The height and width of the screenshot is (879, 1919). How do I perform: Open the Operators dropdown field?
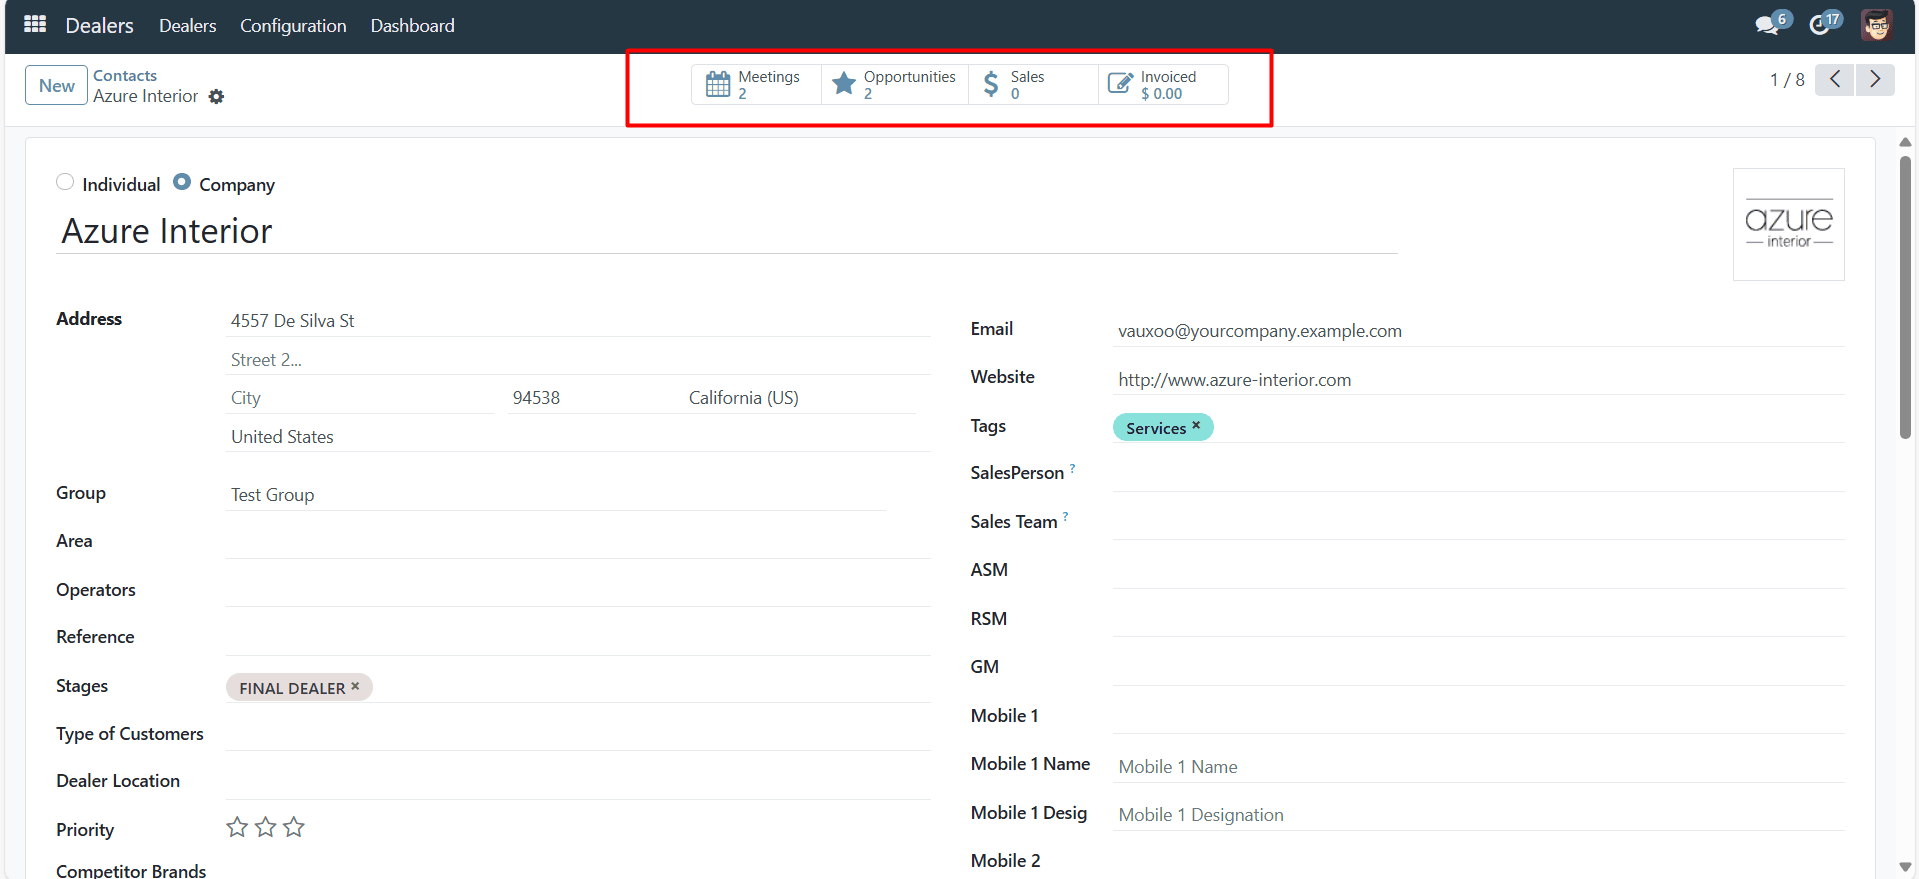[x=578, y=591]
